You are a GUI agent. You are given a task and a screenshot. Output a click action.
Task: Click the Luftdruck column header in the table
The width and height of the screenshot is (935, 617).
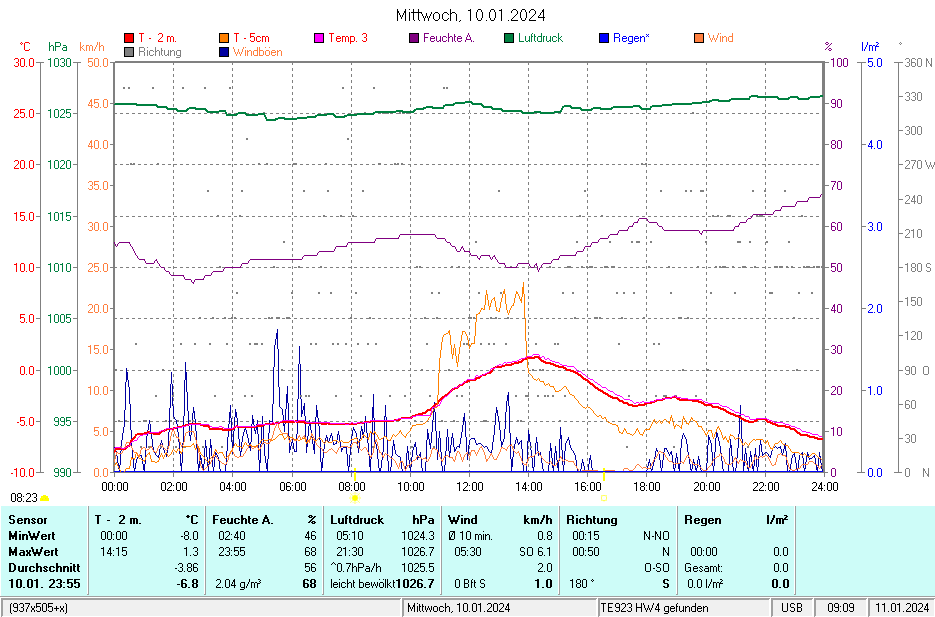tap(357, 520)
